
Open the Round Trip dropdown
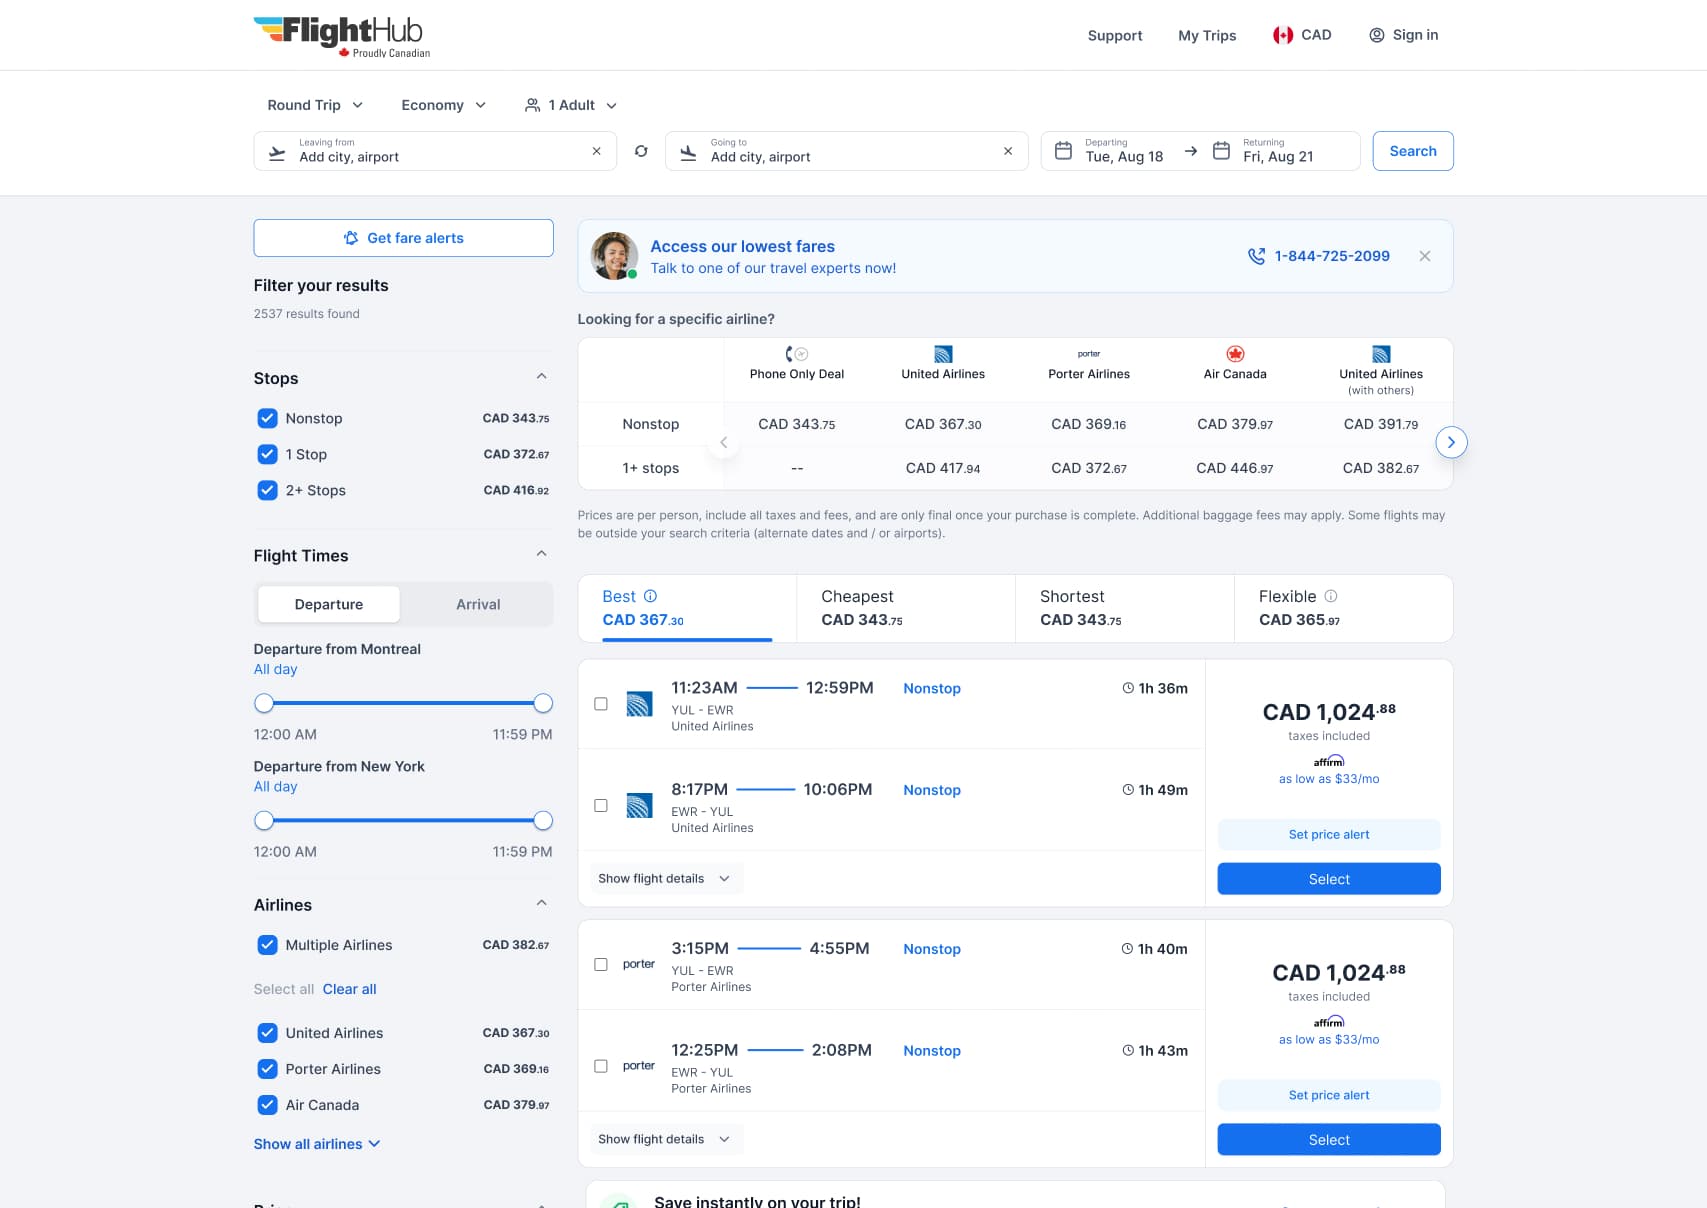point(315,105)
